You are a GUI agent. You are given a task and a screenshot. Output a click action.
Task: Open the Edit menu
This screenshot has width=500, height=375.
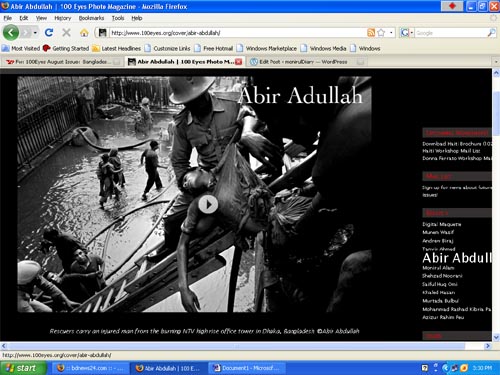(24, 18)
